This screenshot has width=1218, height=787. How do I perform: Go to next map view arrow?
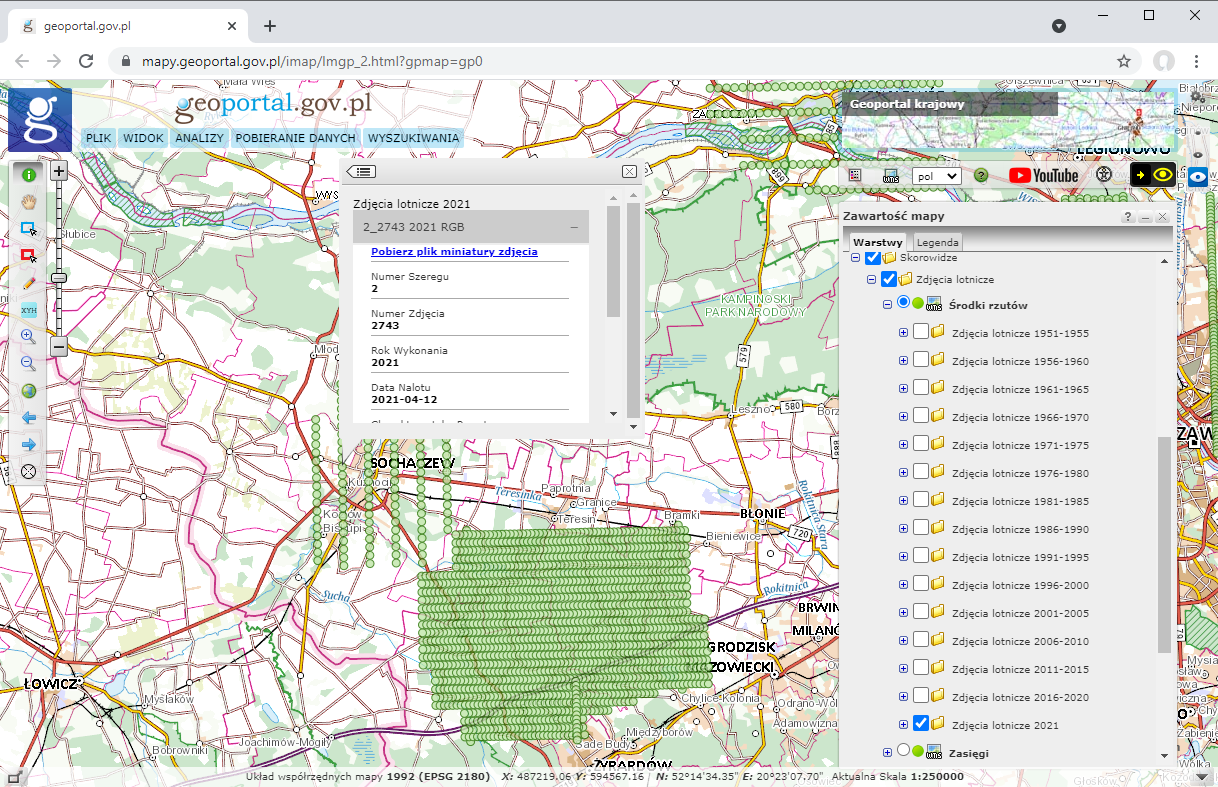pos(29,444)
